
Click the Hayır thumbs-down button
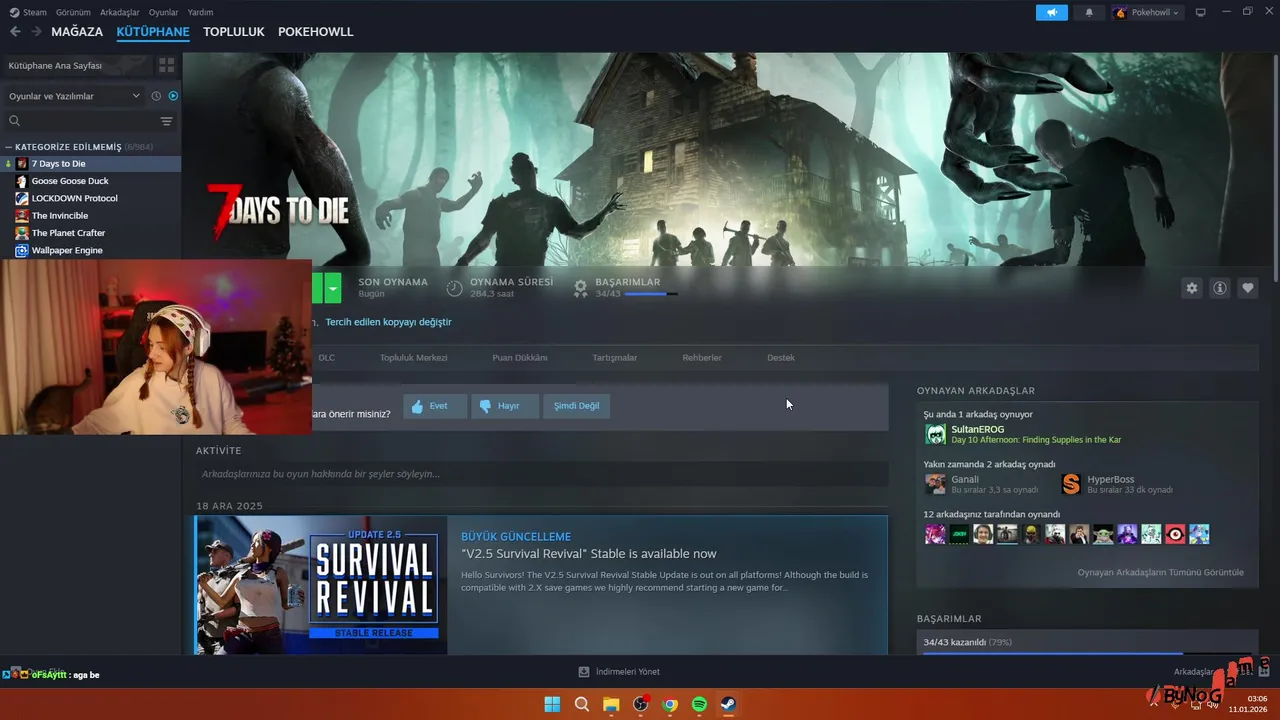(505, 406)
